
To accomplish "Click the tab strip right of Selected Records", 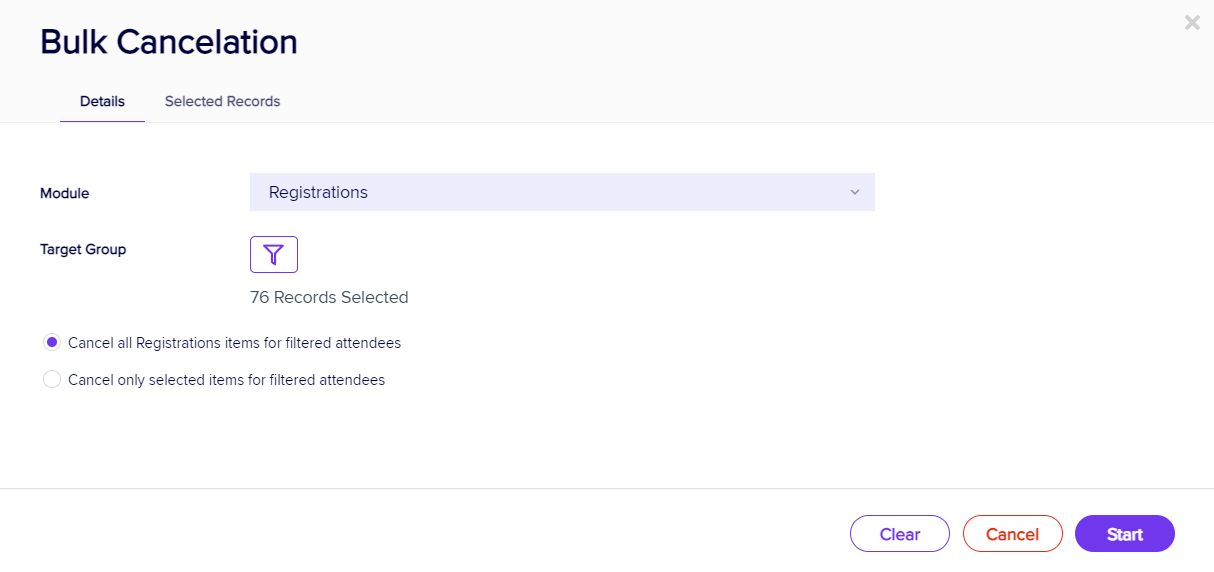I will click(x=700, y=102).
